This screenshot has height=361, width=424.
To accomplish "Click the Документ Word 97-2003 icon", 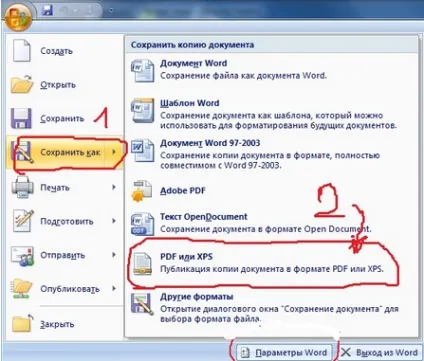I will (x=143, y=150).
